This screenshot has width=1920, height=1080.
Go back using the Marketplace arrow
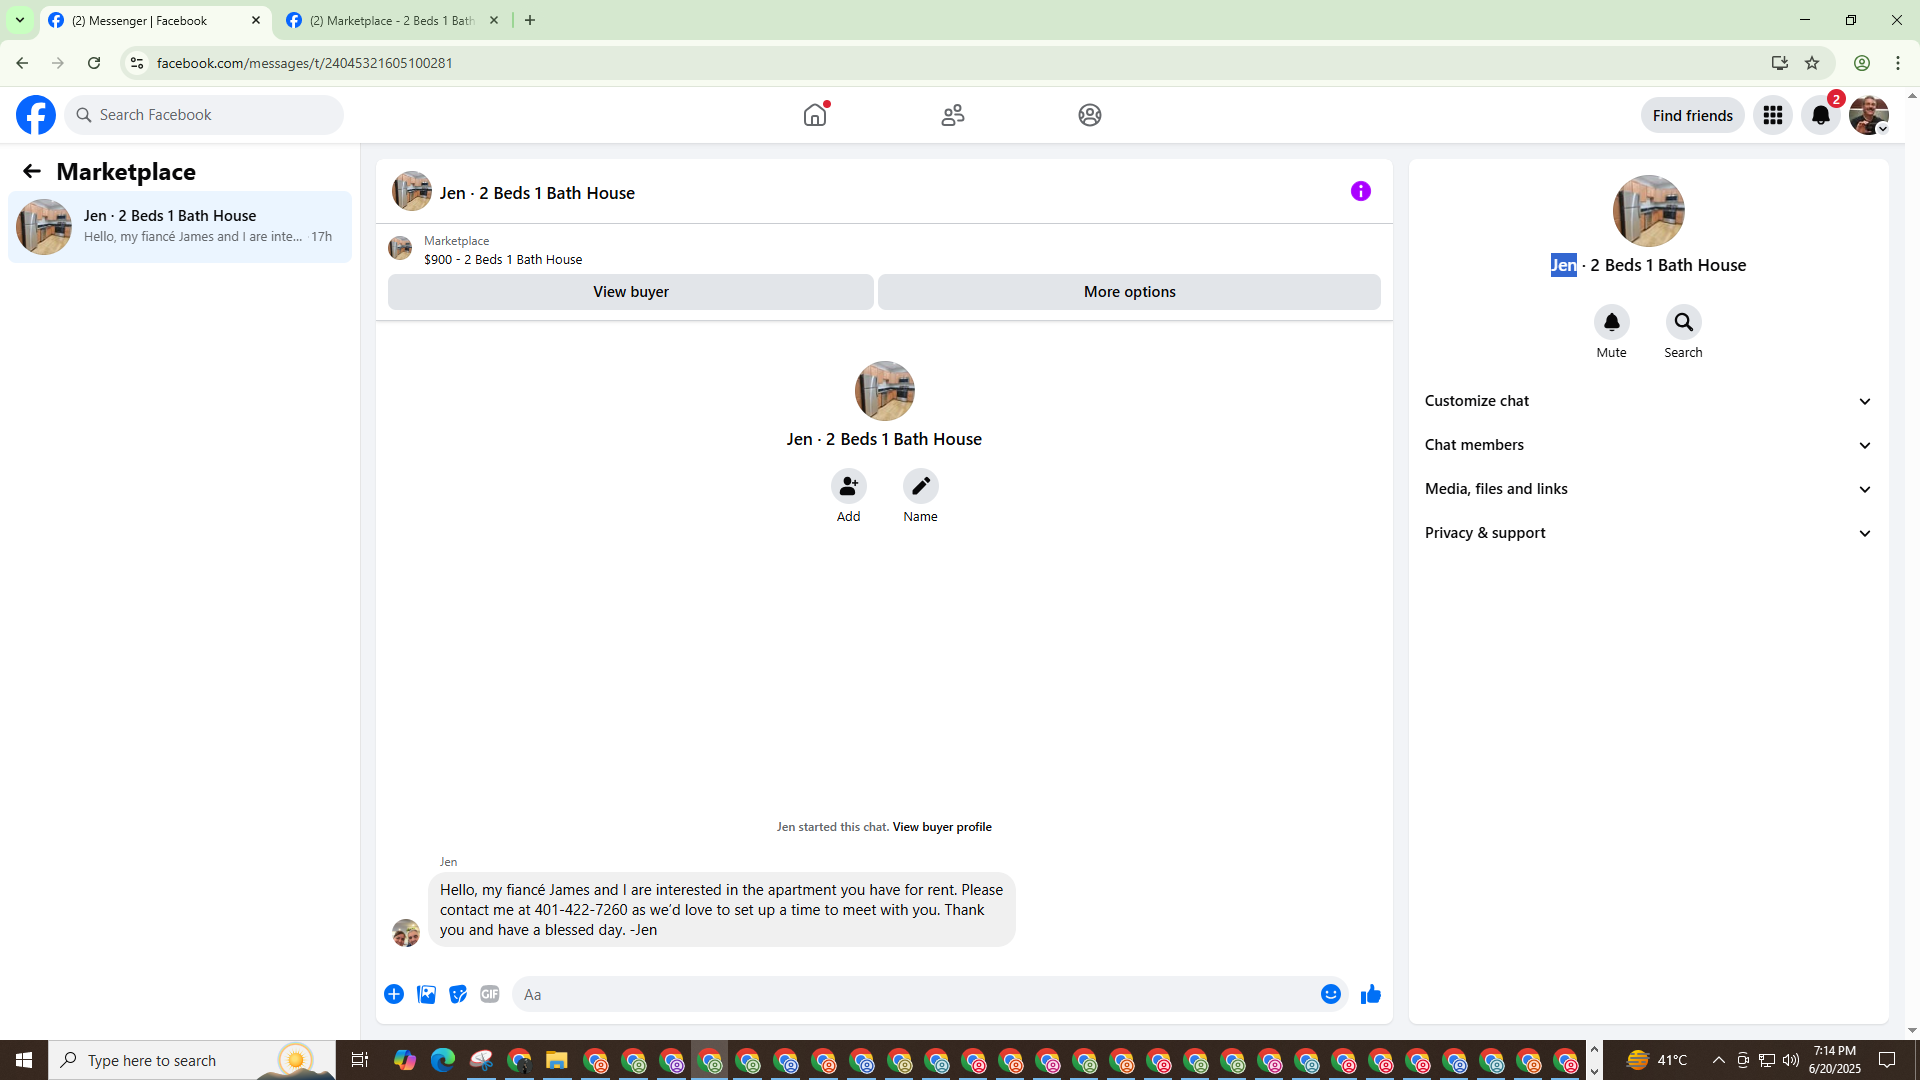coord(32,171)
